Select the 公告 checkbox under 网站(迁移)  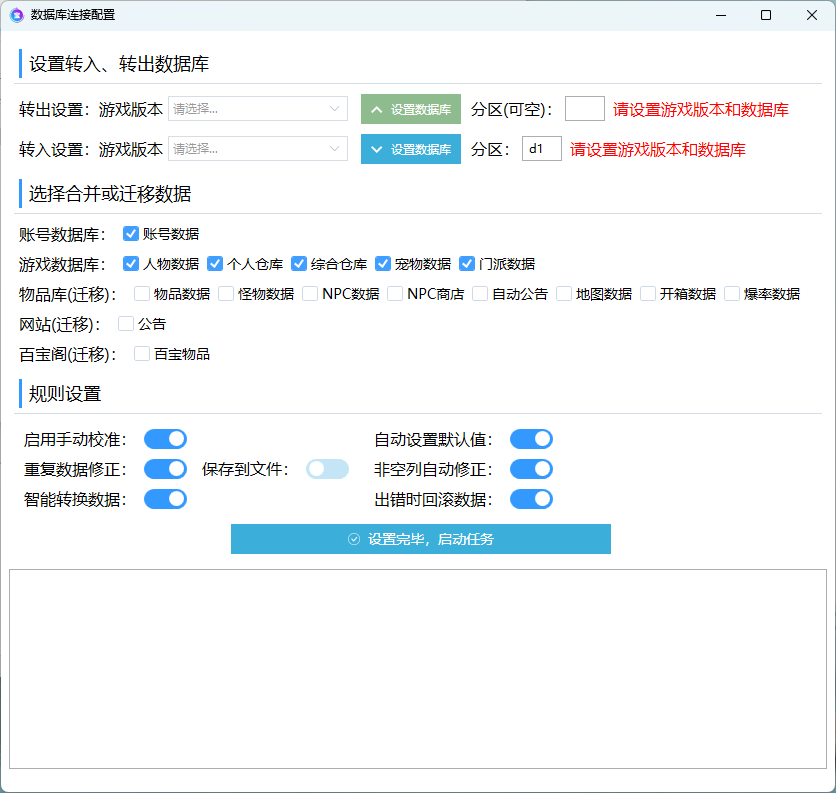click(126, 324)
